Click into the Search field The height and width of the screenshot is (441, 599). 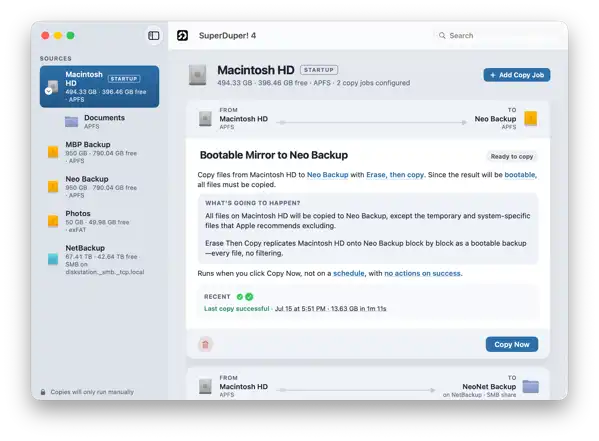coord(497,36)
